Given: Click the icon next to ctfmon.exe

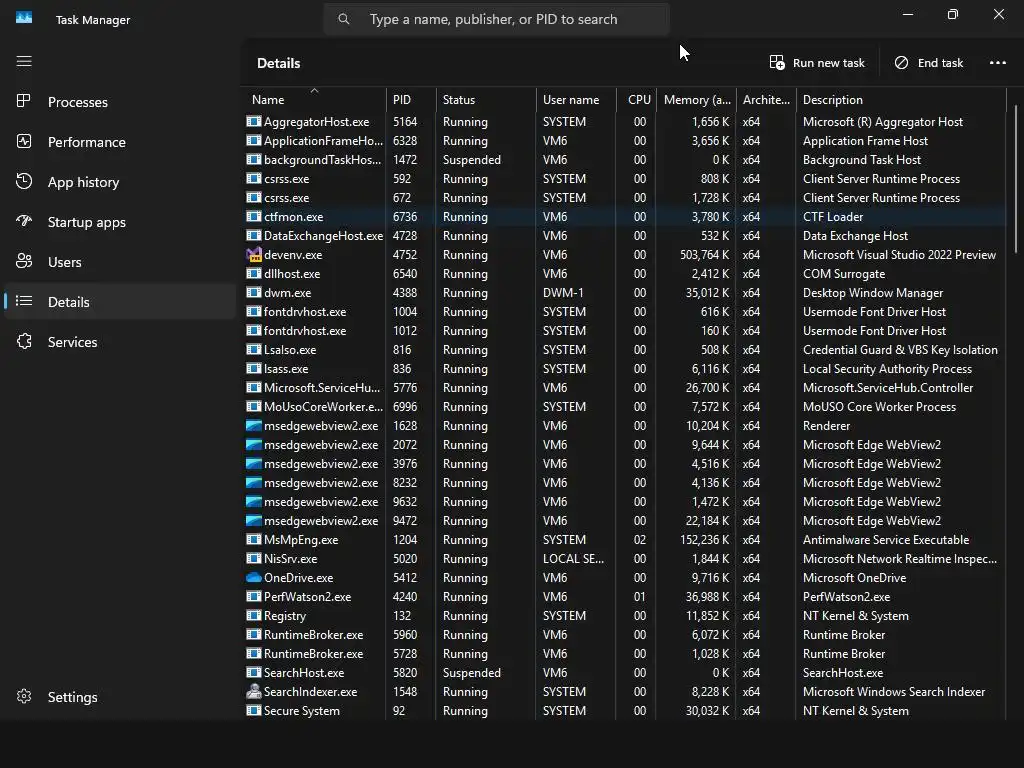Looking at the screenshot, I should 253,216.
